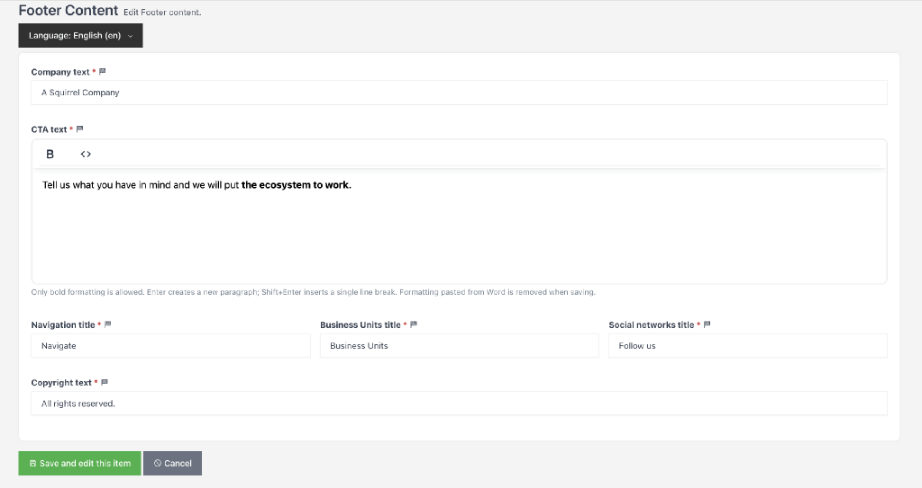Viewport: 922px width, 488px height.
Task: Click the flag icon beside Business Units title
Action: pos(413,325)
